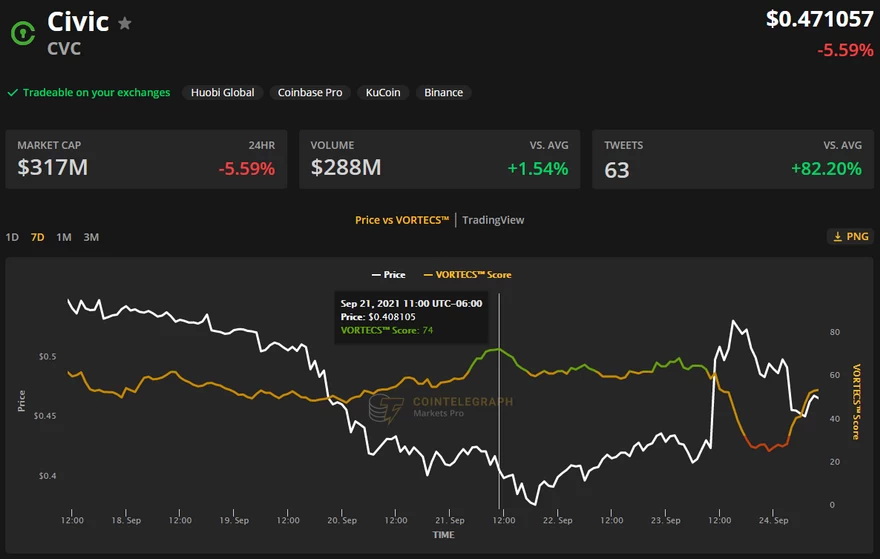Click the +1.54% volume versus average value
The image size is (880, 559).
click(x=538, y=168)
